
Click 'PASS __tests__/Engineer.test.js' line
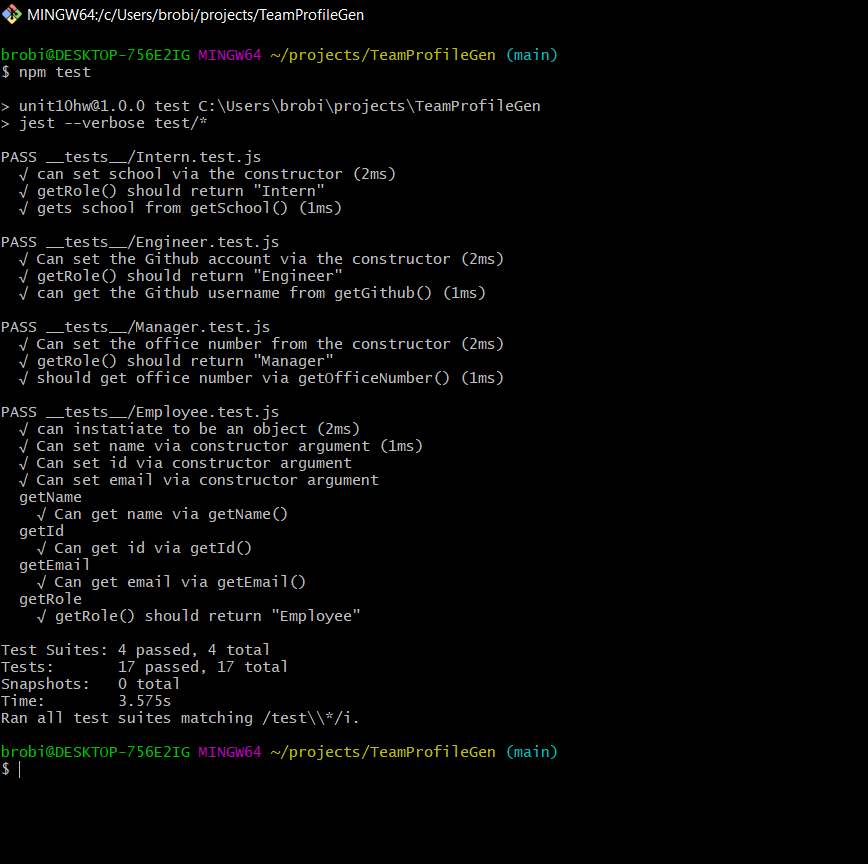pyautogui.click(x=140, y=242)
